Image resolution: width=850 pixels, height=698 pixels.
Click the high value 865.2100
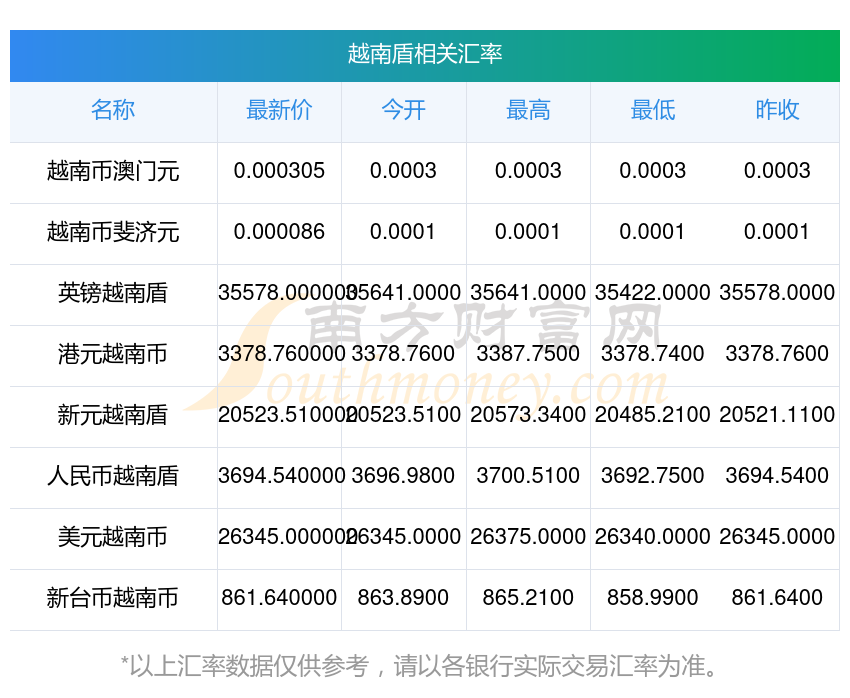(528, 598)
